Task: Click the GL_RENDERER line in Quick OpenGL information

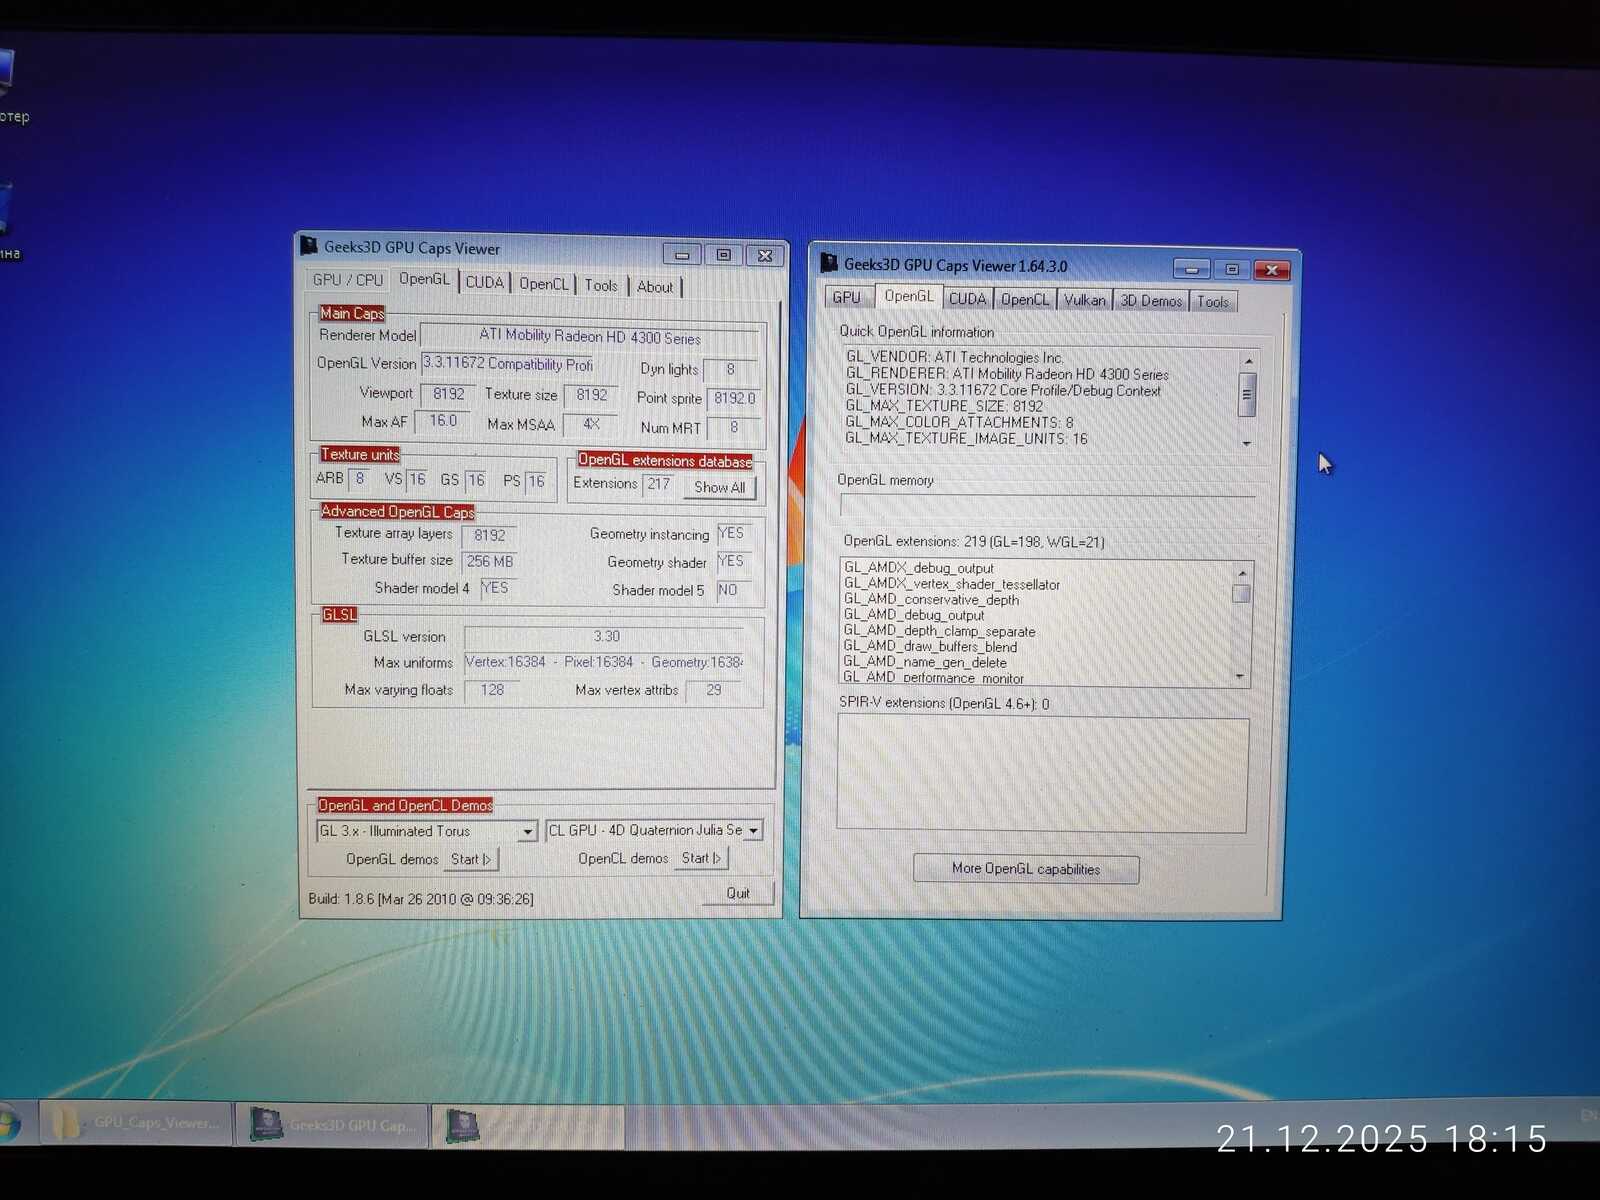Action: (x=1007, y=374)
